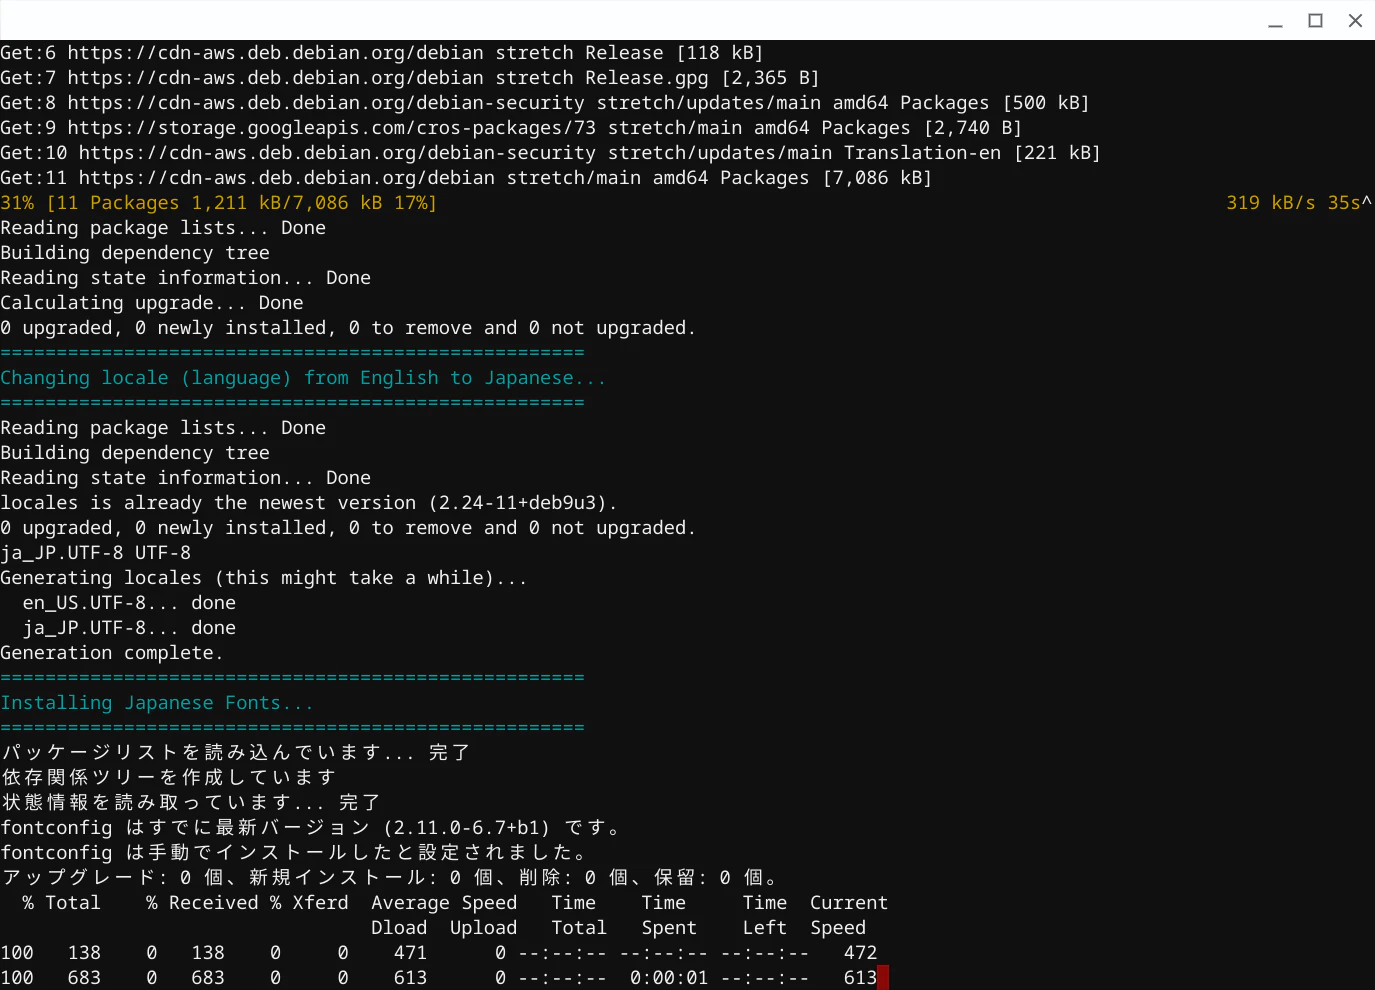This screenshot has height=990, width=1375.
Task: Click the "Release.gpg [2,365 B]" line
Action: [x=410, y=78]
